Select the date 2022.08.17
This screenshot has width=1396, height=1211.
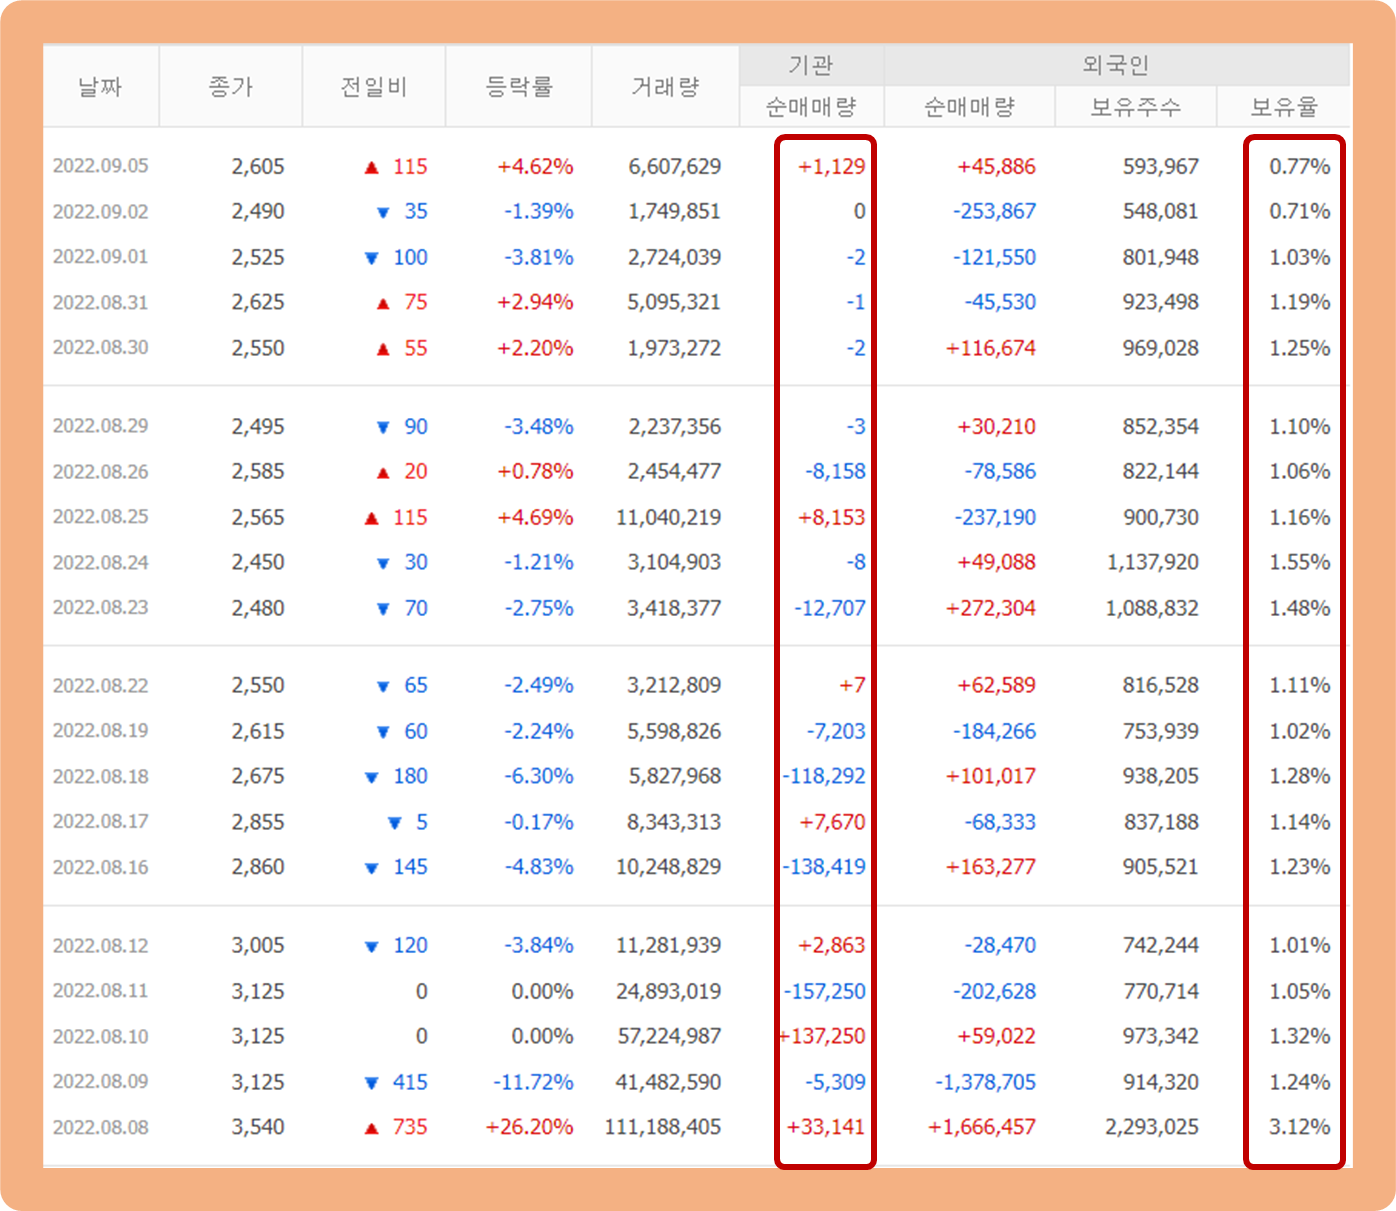coord(100,821)
